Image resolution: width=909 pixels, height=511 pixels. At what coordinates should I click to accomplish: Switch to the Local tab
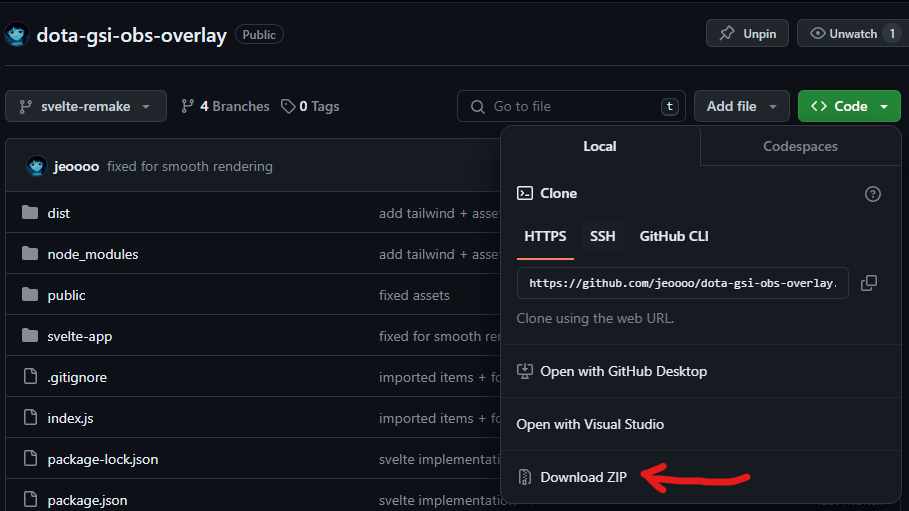(x=600, y=146)
